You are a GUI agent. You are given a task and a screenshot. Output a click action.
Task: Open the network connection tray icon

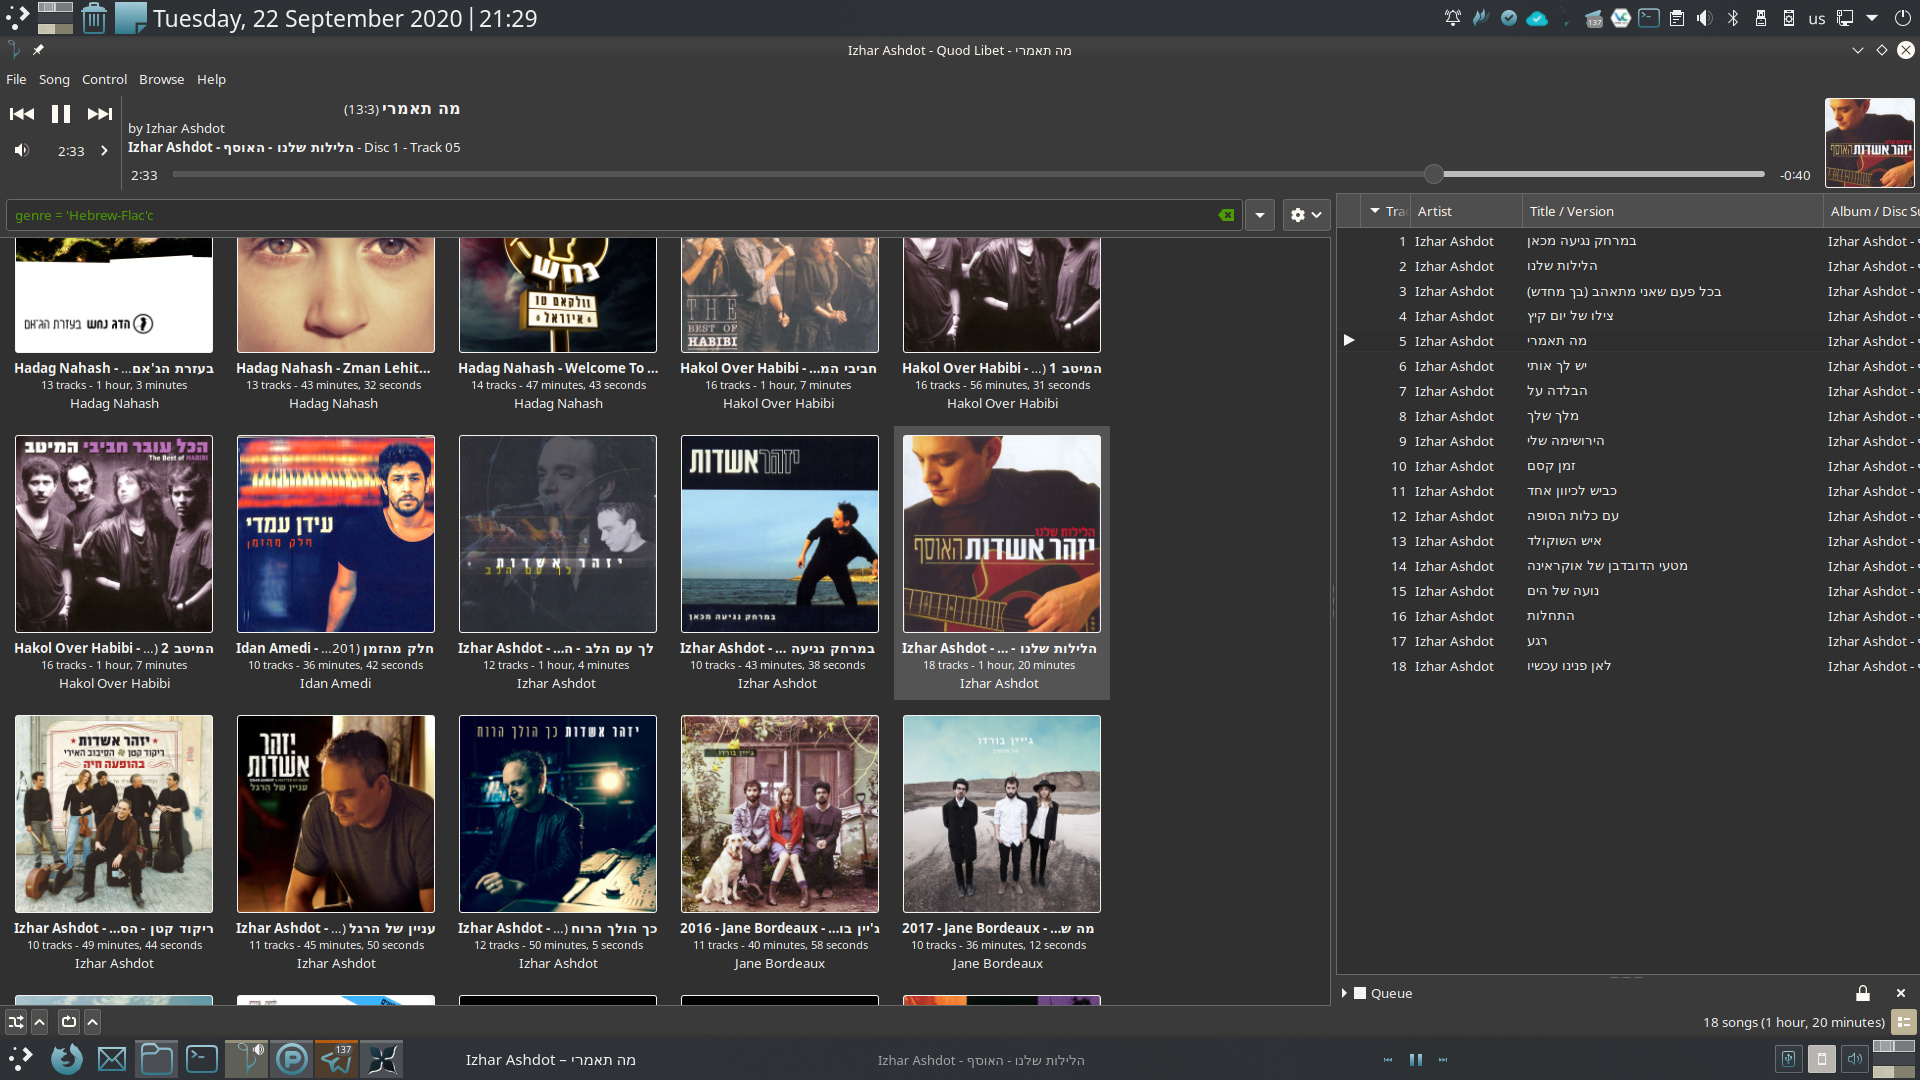(1845, 18)
